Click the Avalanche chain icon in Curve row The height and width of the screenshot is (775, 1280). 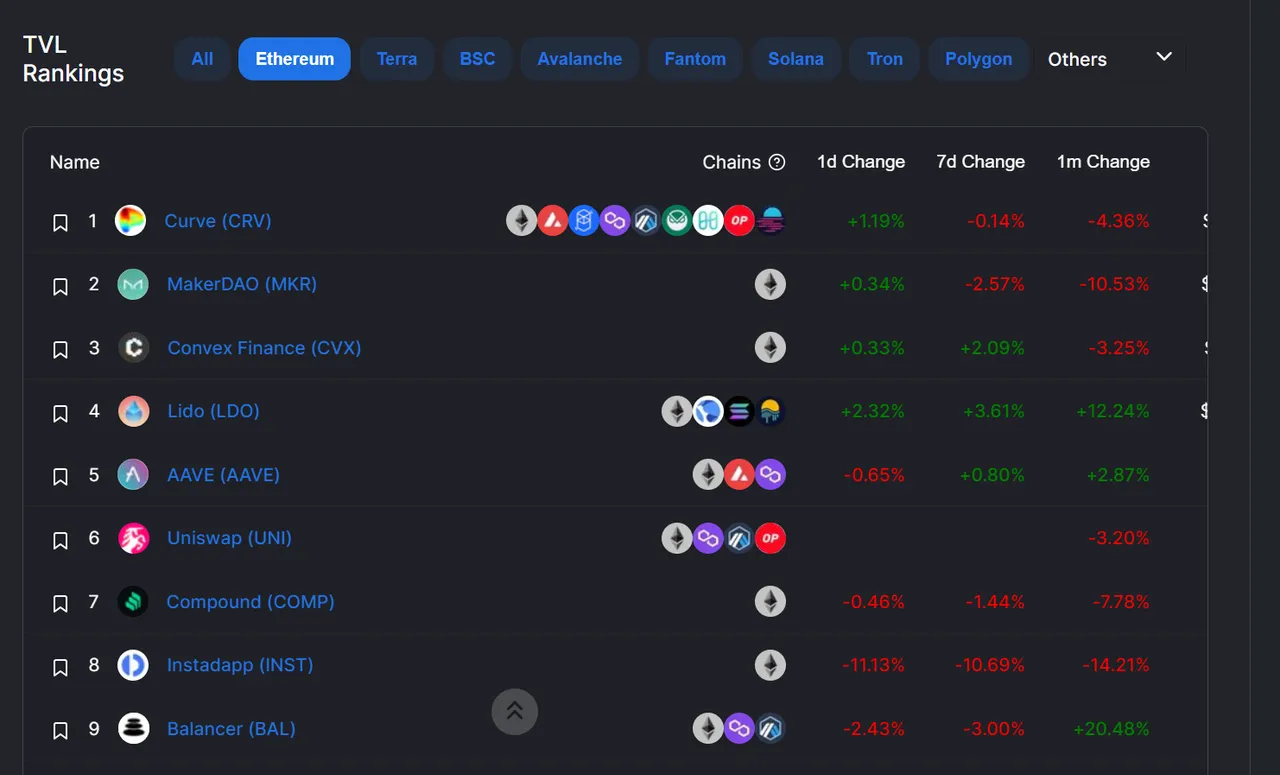tap(553, 221)
